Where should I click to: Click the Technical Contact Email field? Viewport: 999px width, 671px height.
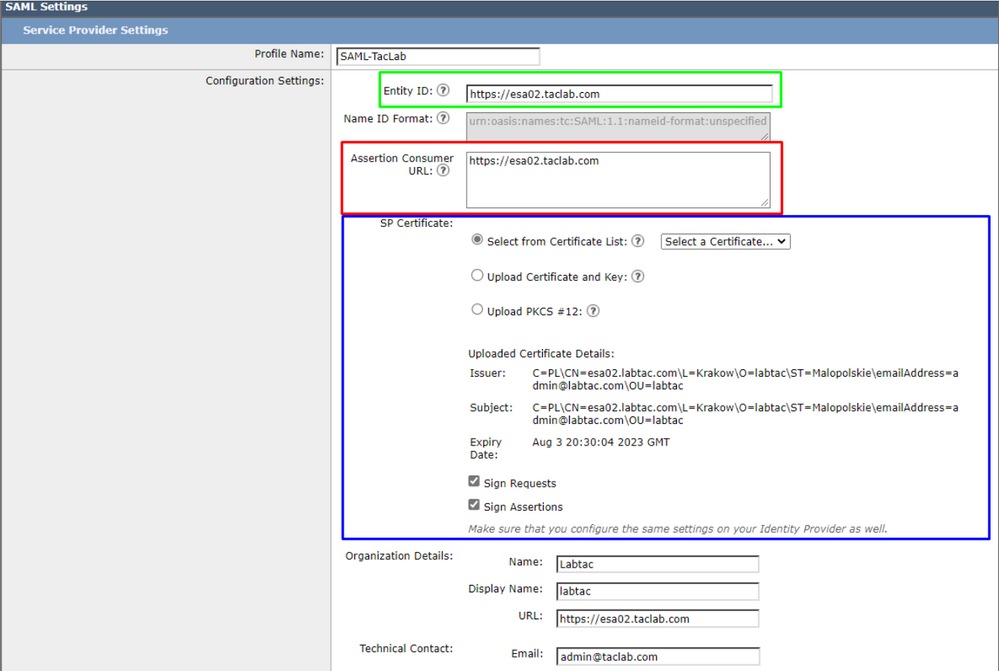click(x=657, y=656)
